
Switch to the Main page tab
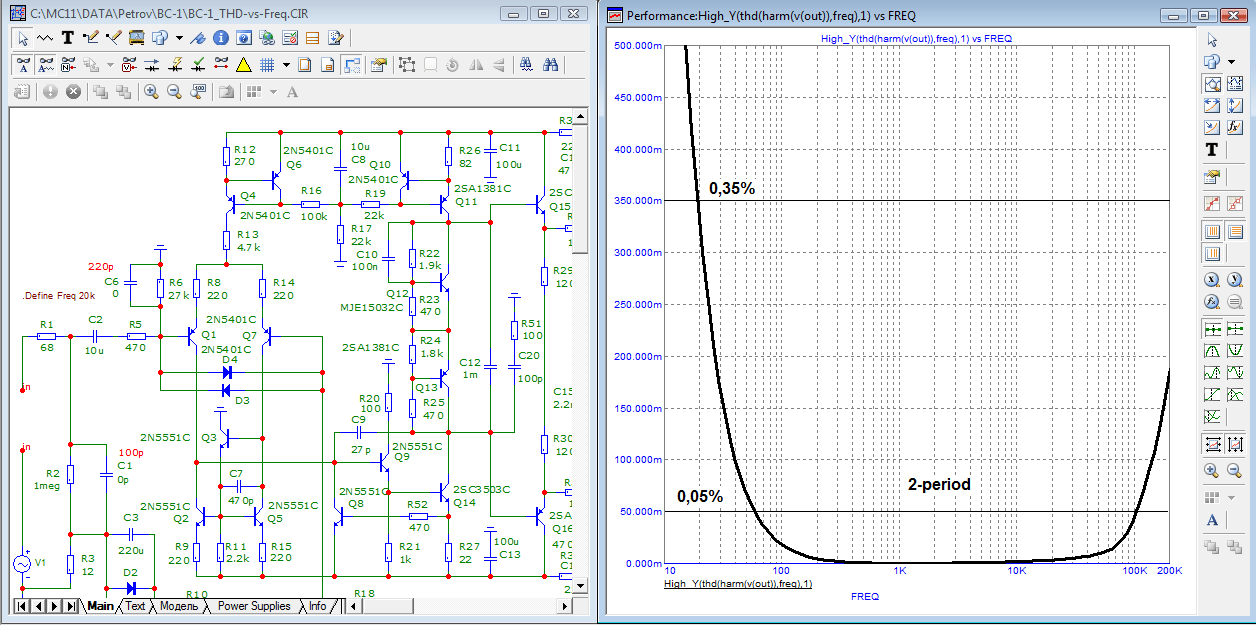pyautogui.click(x=100, y=606)
